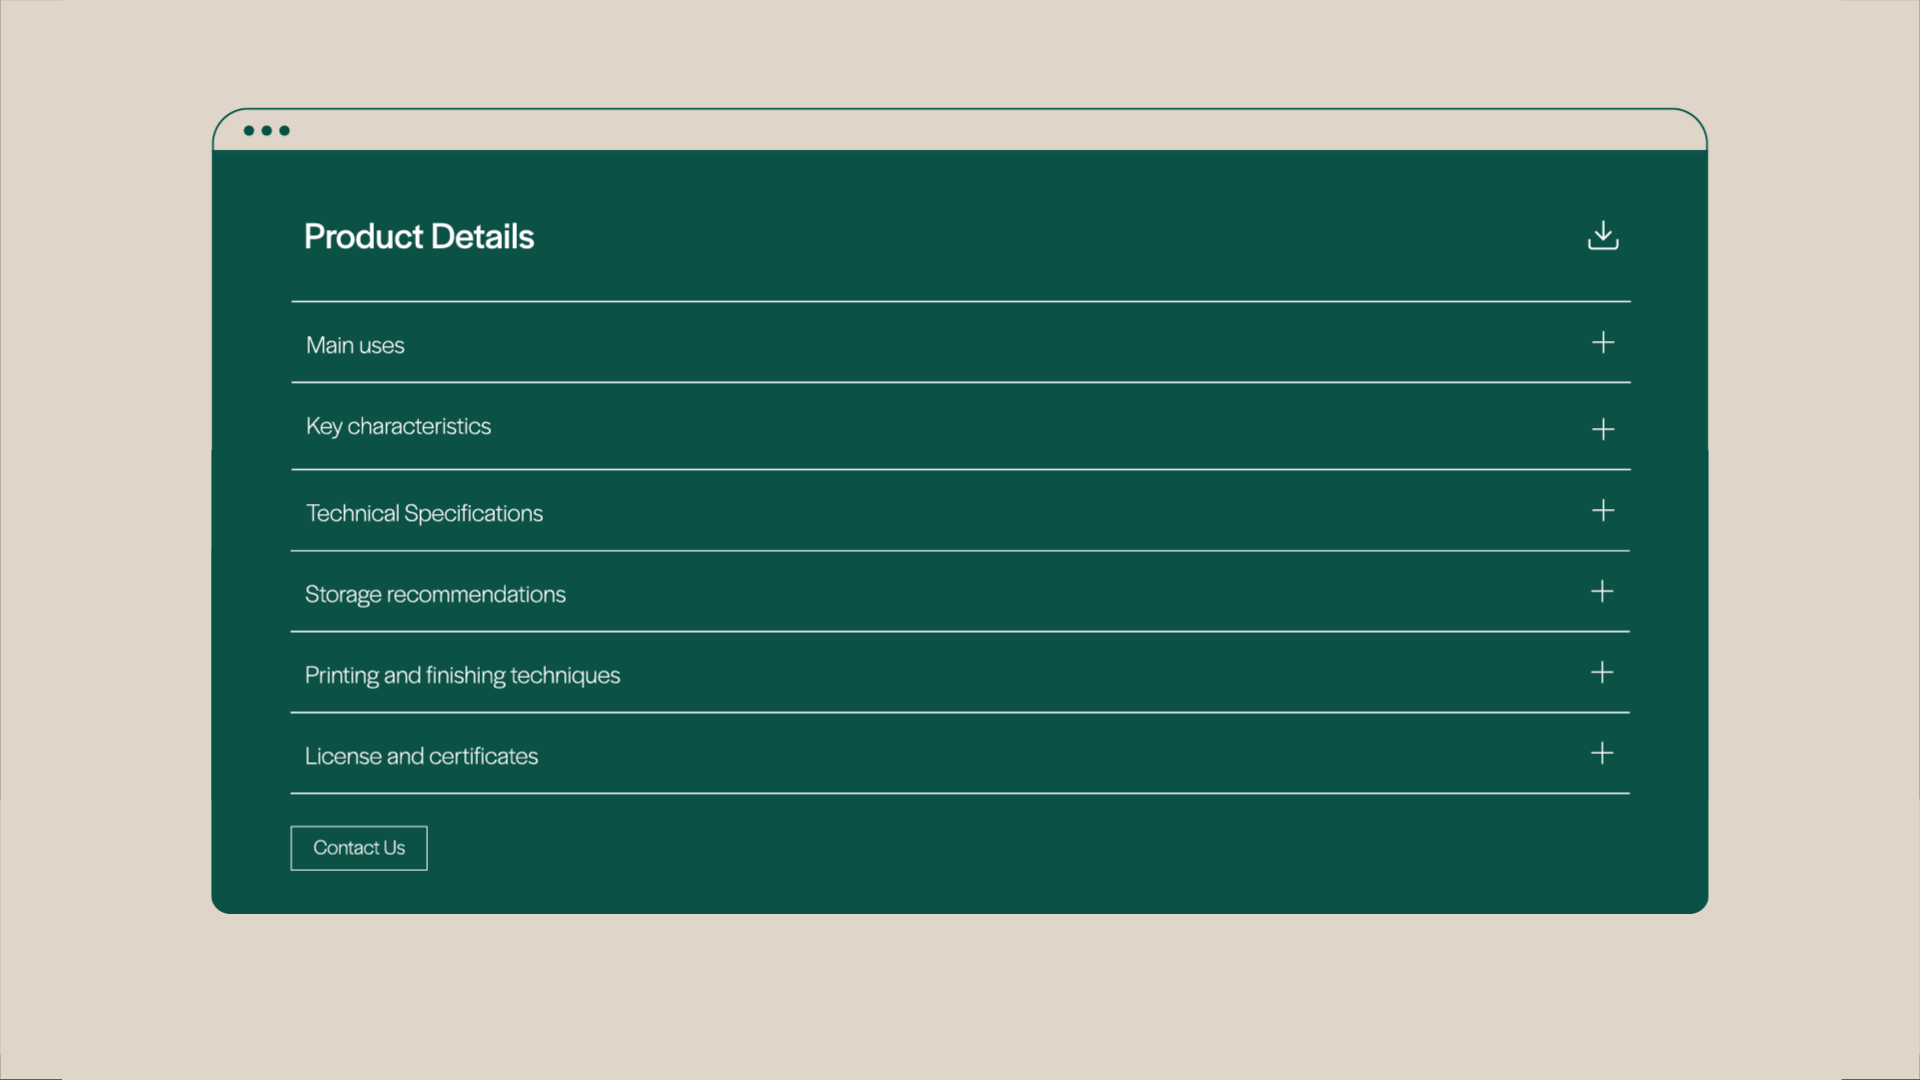The height and width of the screenshot is (1080, 1920).
Task: Expand Storage recommendations plus icon
Action: (x=1602, y=591)
